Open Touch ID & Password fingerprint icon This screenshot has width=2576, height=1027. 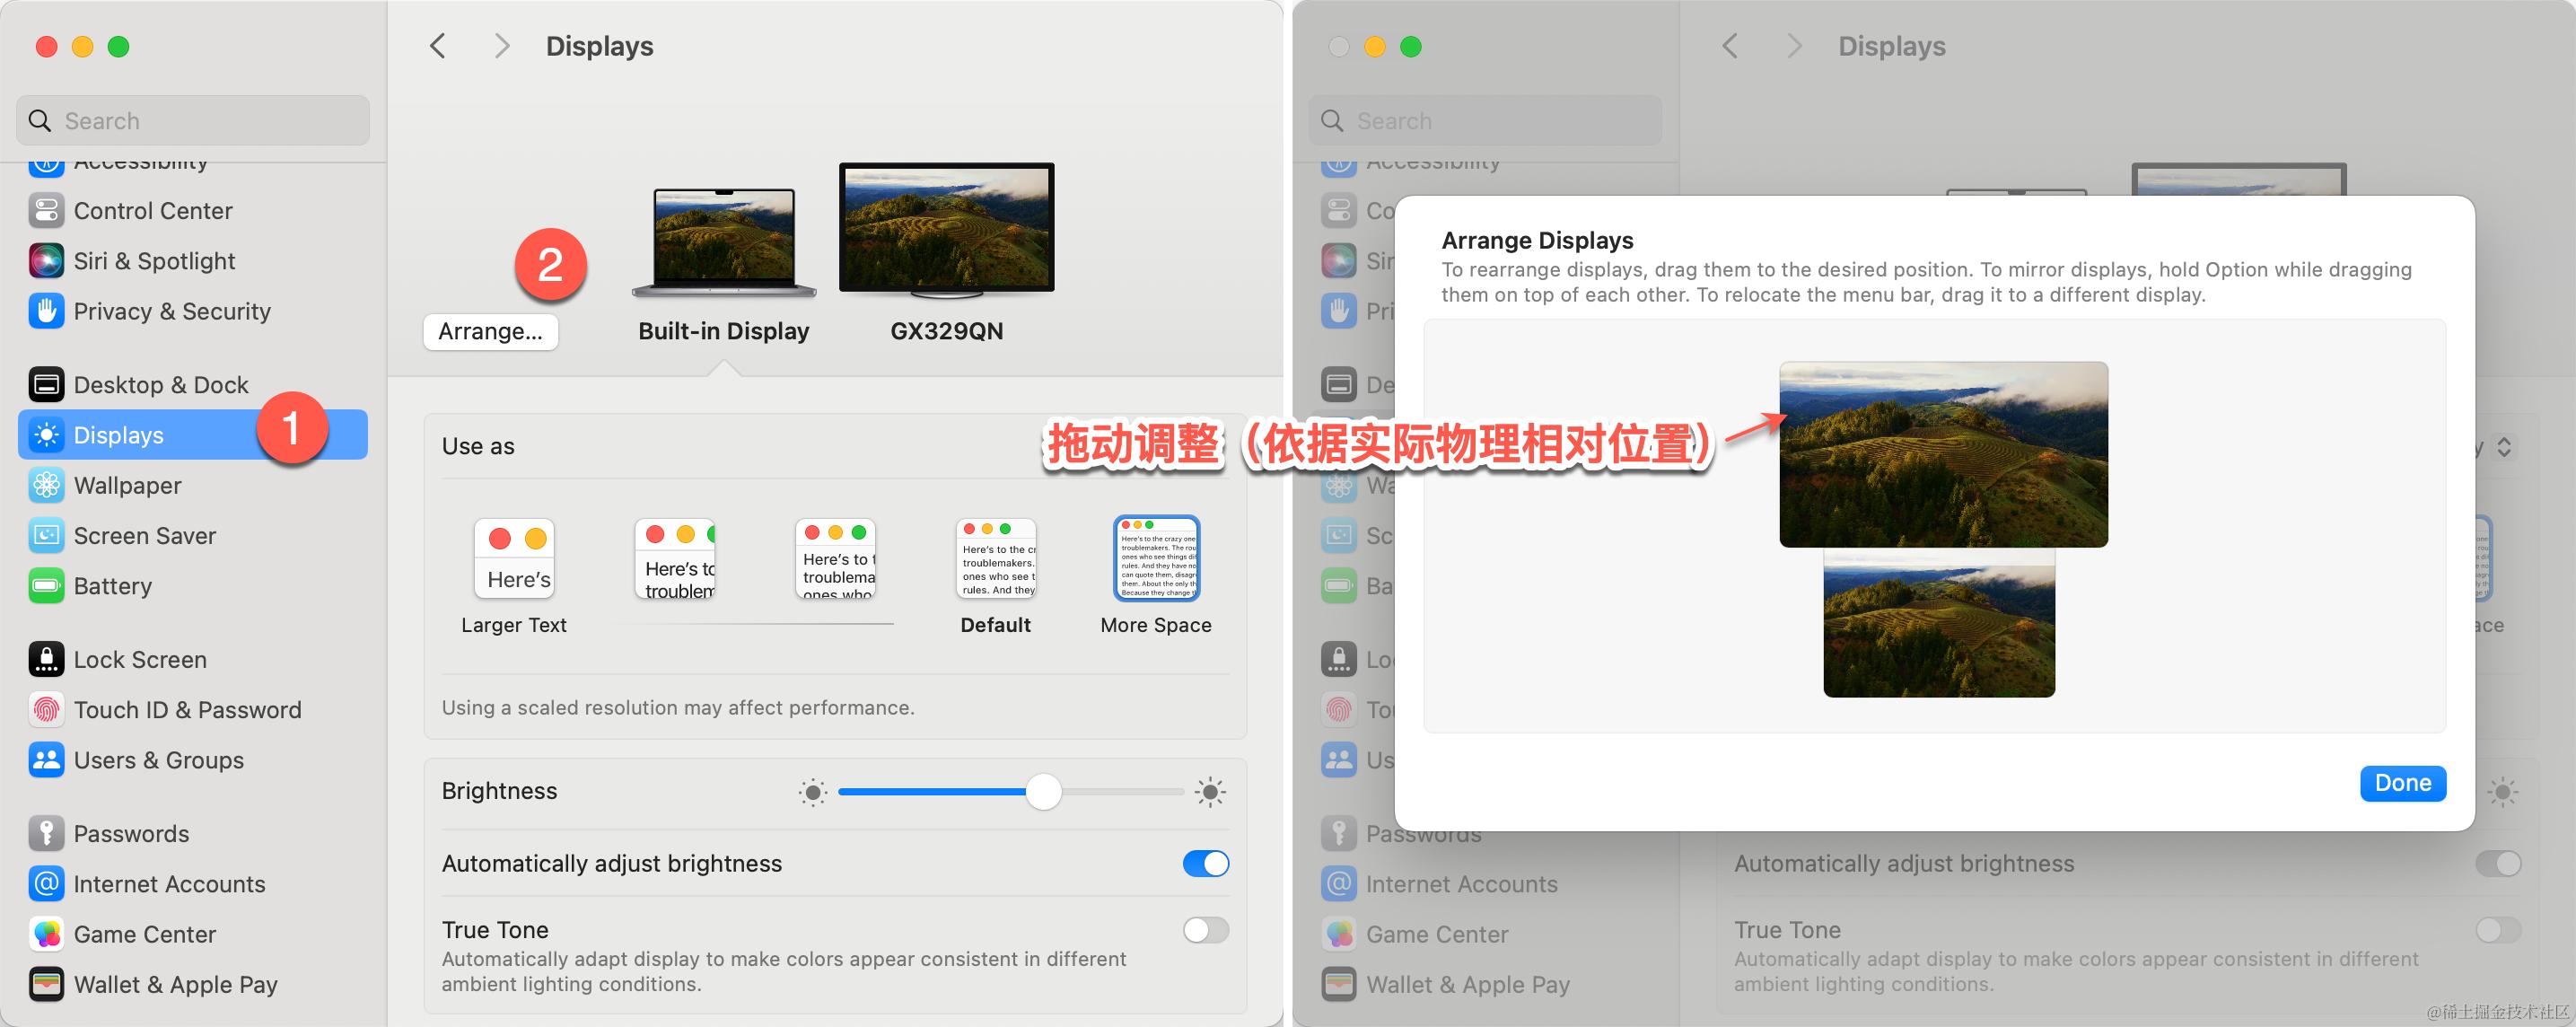46,710
